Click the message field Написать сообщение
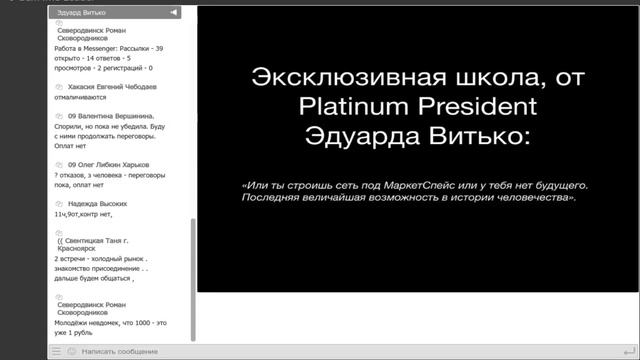 pyautogui.click(x=119, y=351)
